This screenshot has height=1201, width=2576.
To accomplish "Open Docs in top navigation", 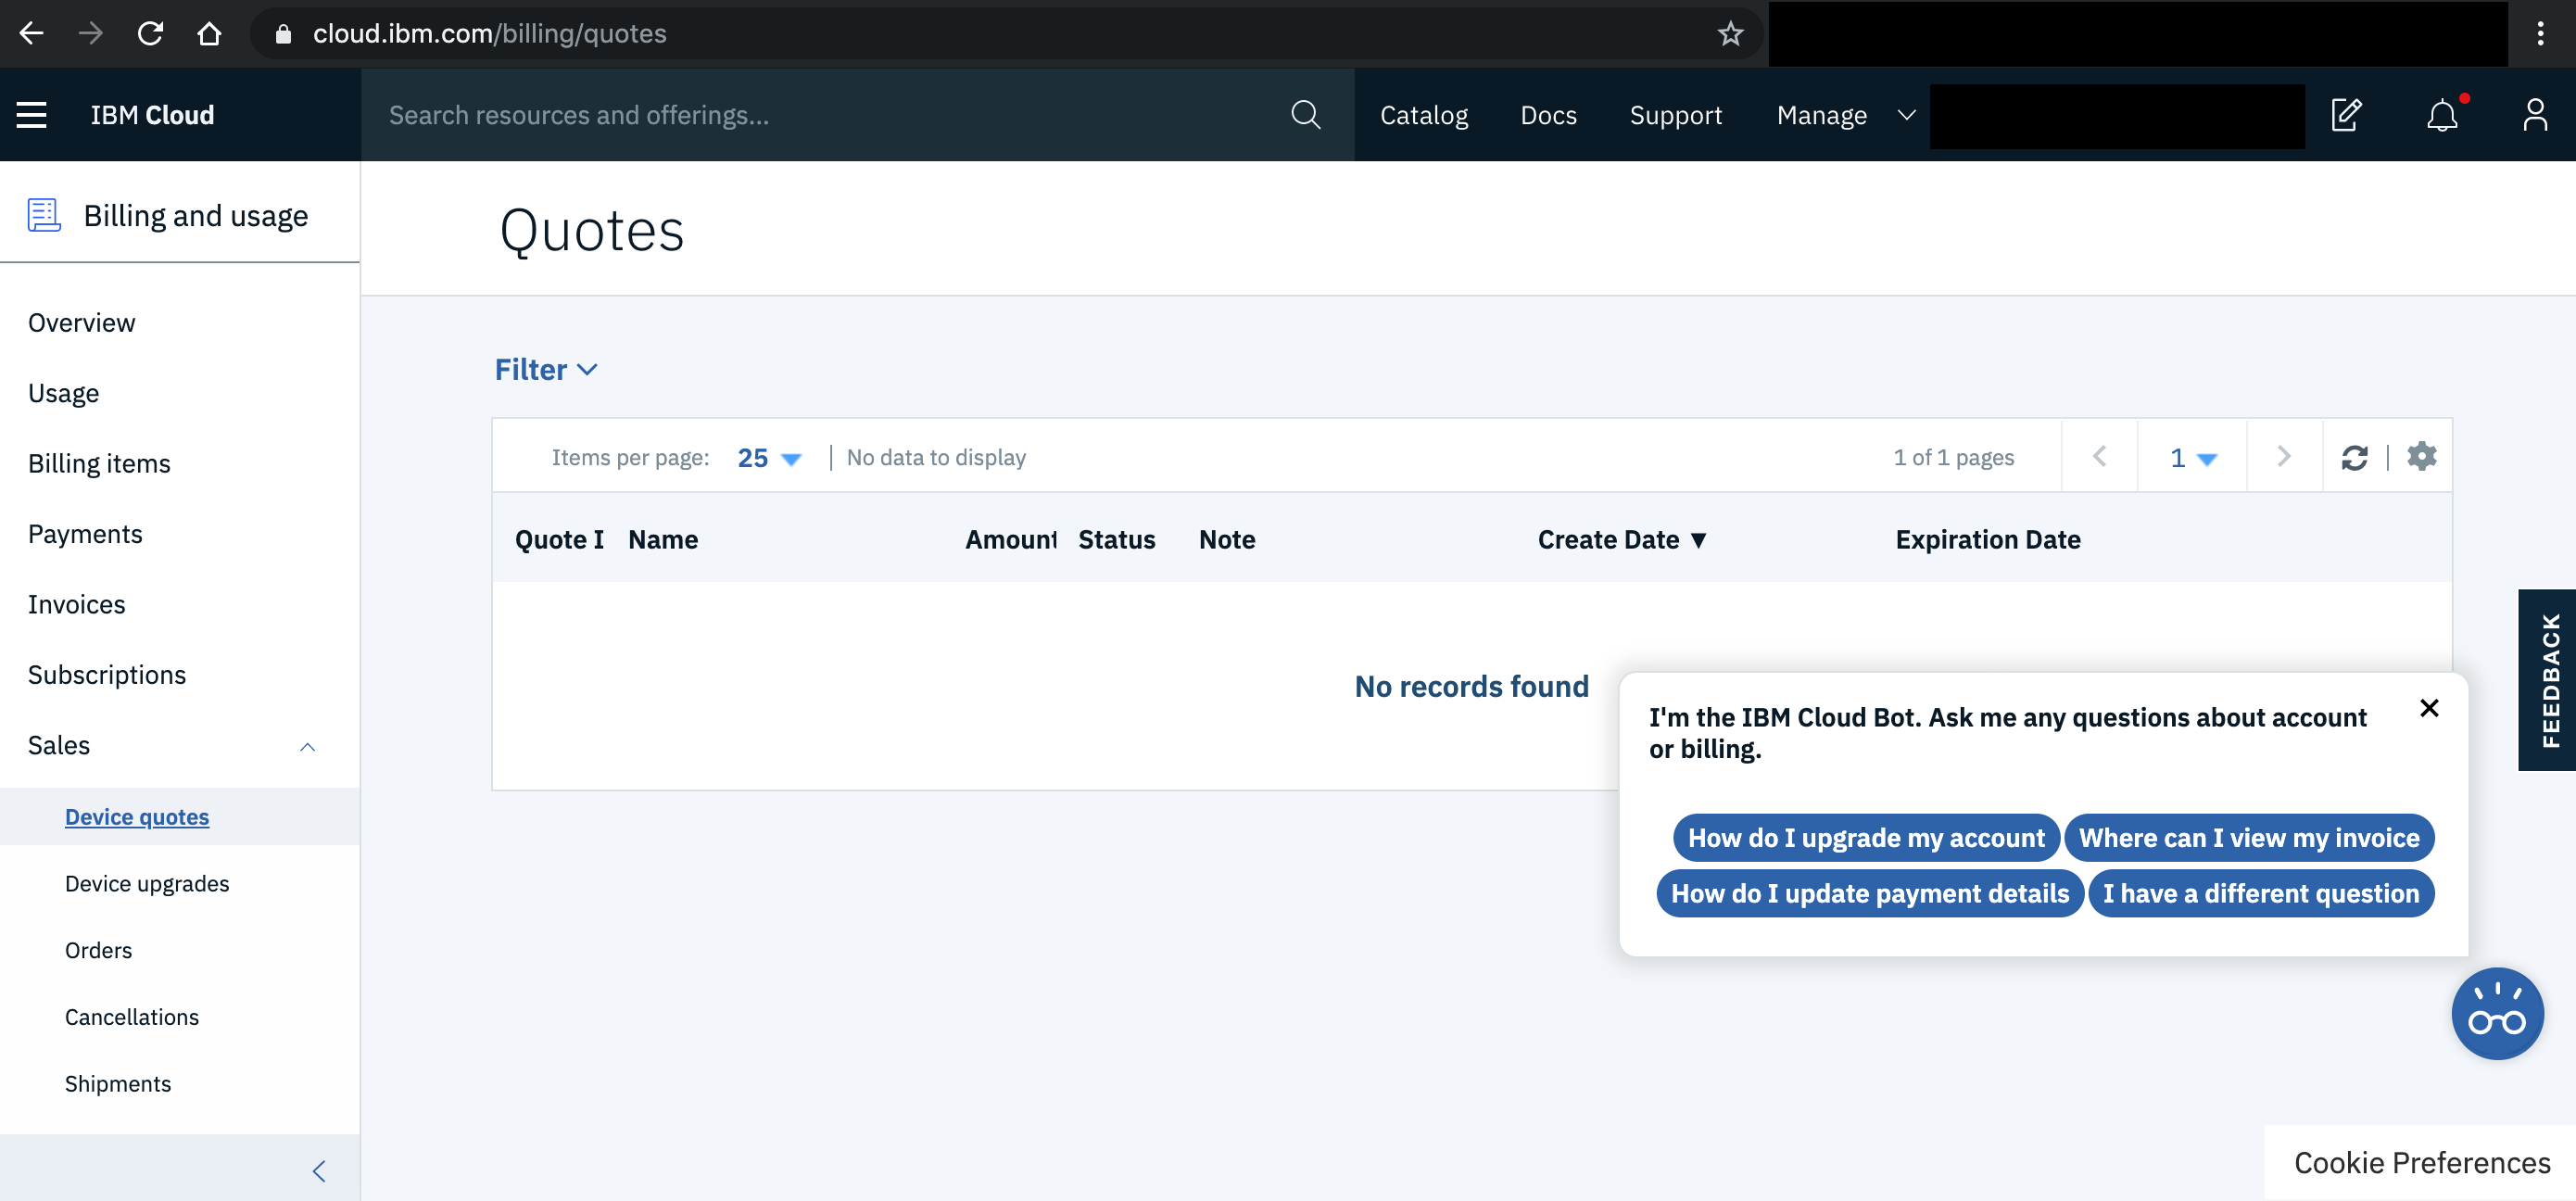I will (x=1548, y=115).
